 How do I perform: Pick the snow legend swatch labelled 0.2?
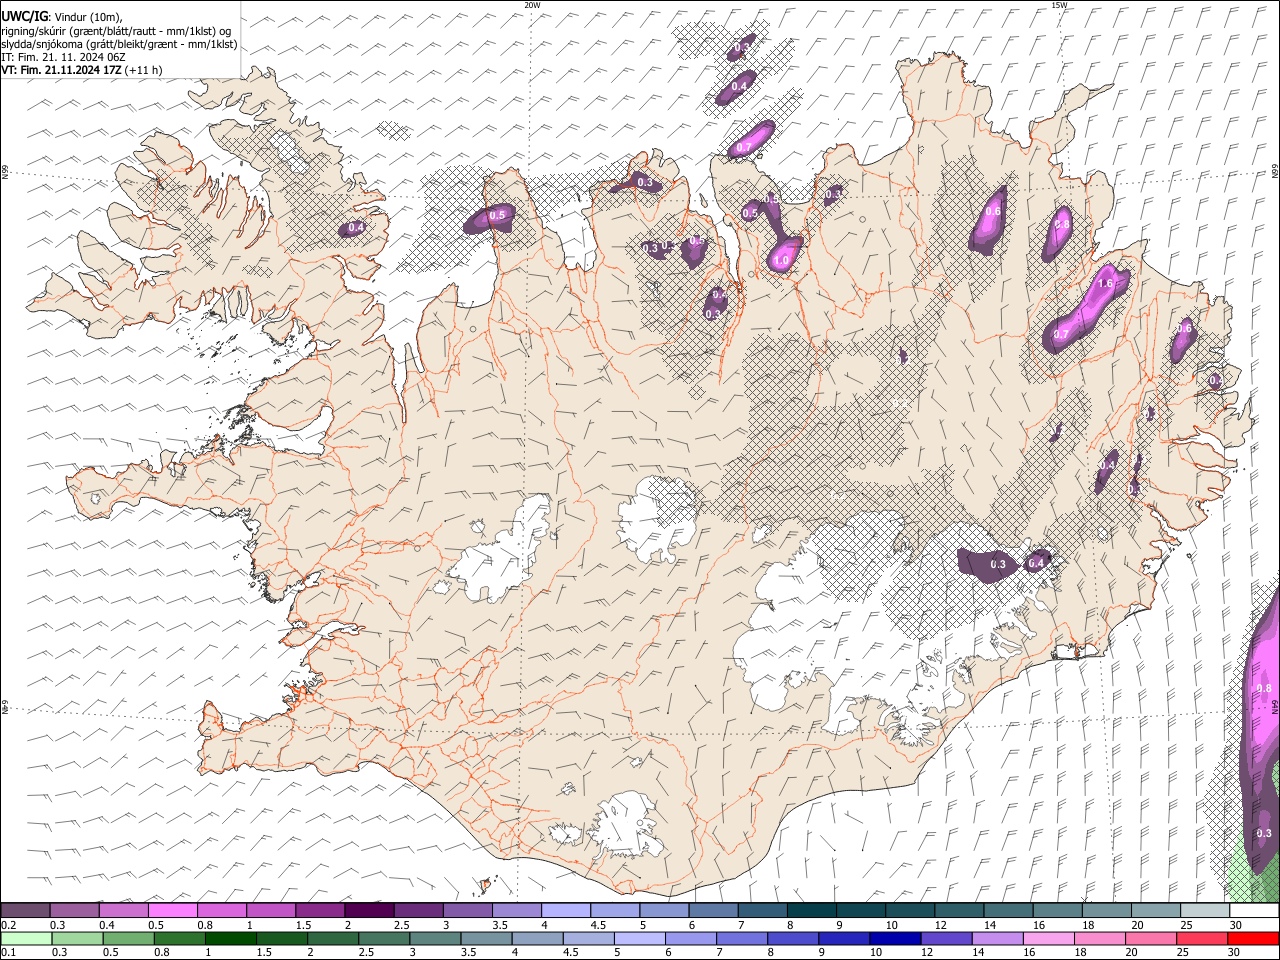click(25, 910)
